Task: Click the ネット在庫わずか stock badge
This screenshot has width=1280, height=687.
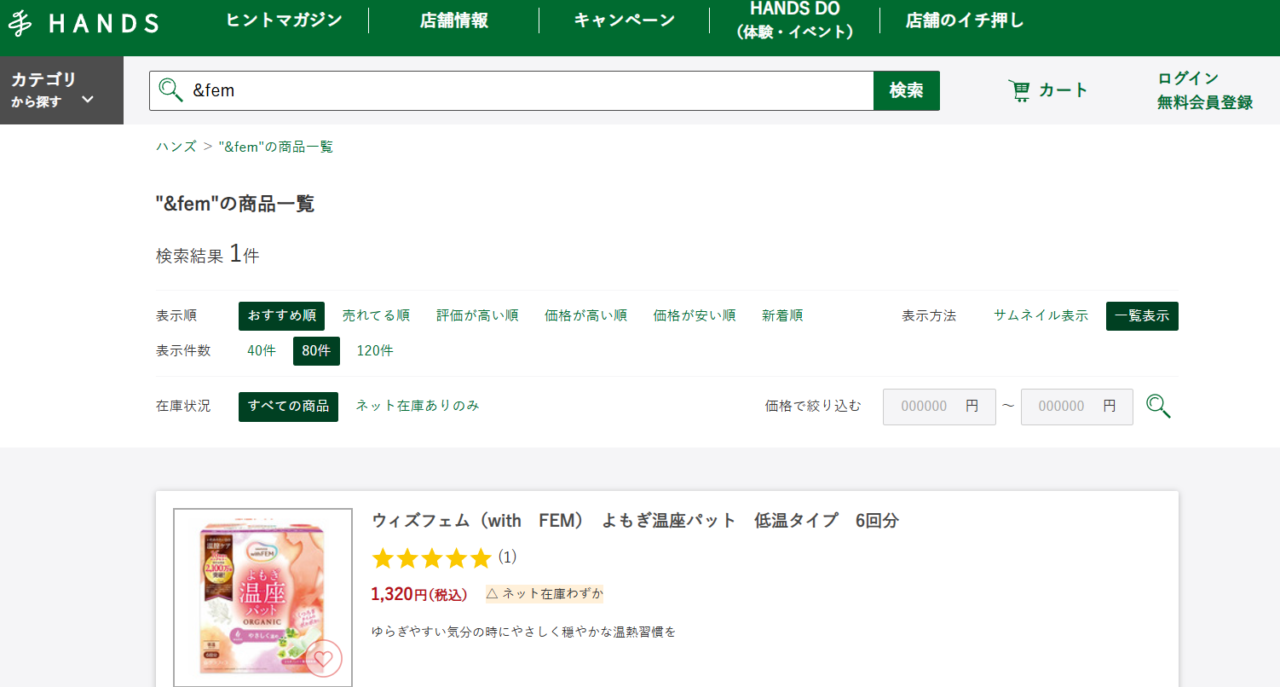Action: point(545,594)
